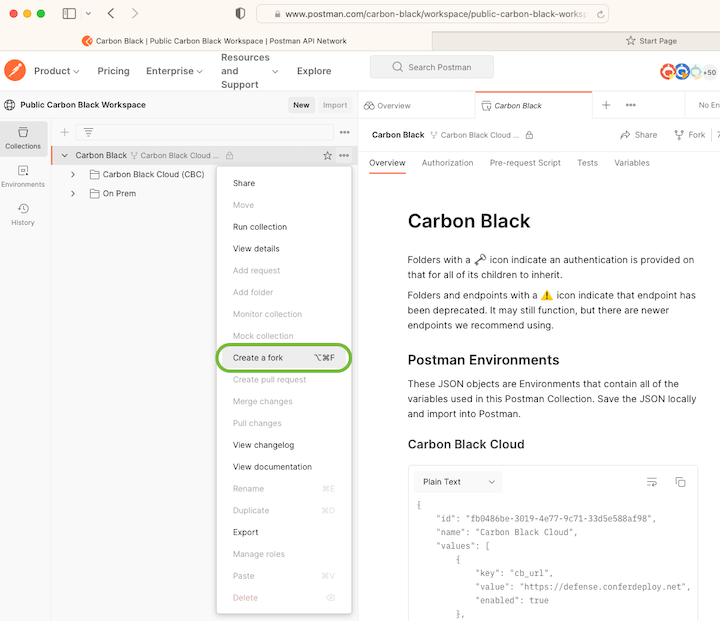
Task: Click the Search Postman field
Action: 432,67
